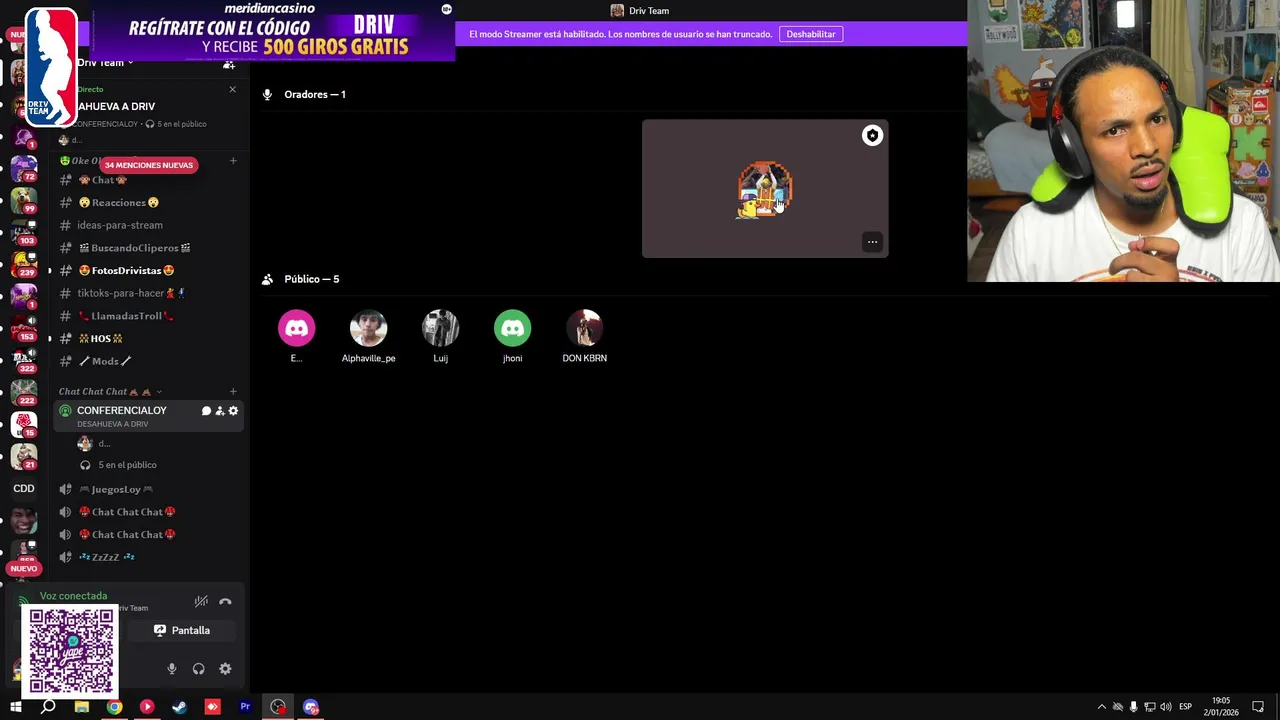Click 34 MENCIONES NUEVAS pill
The height and width of the screenshot is (720, 1280).
coord(149,165)
